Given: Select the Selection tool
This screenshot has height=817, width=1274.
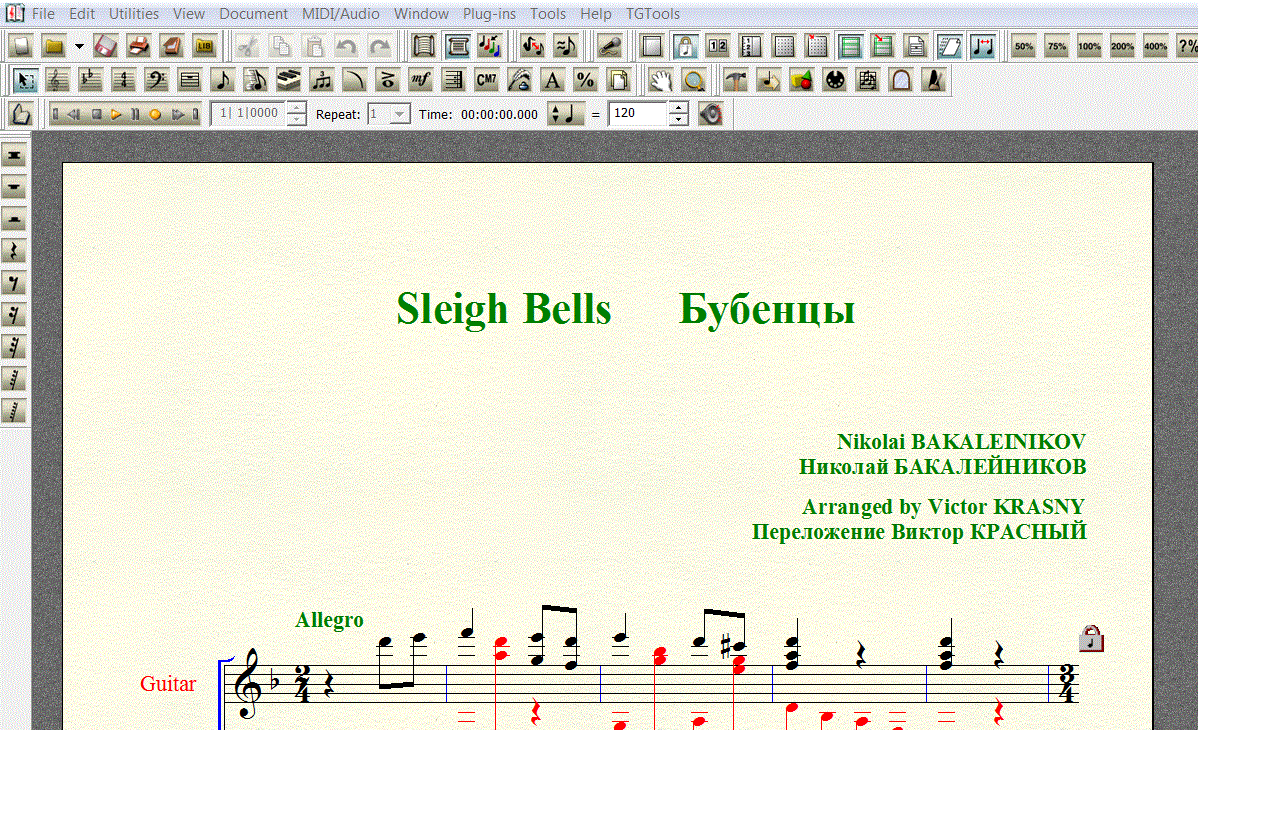Looking at the screenshot, I should click(26, 80).
